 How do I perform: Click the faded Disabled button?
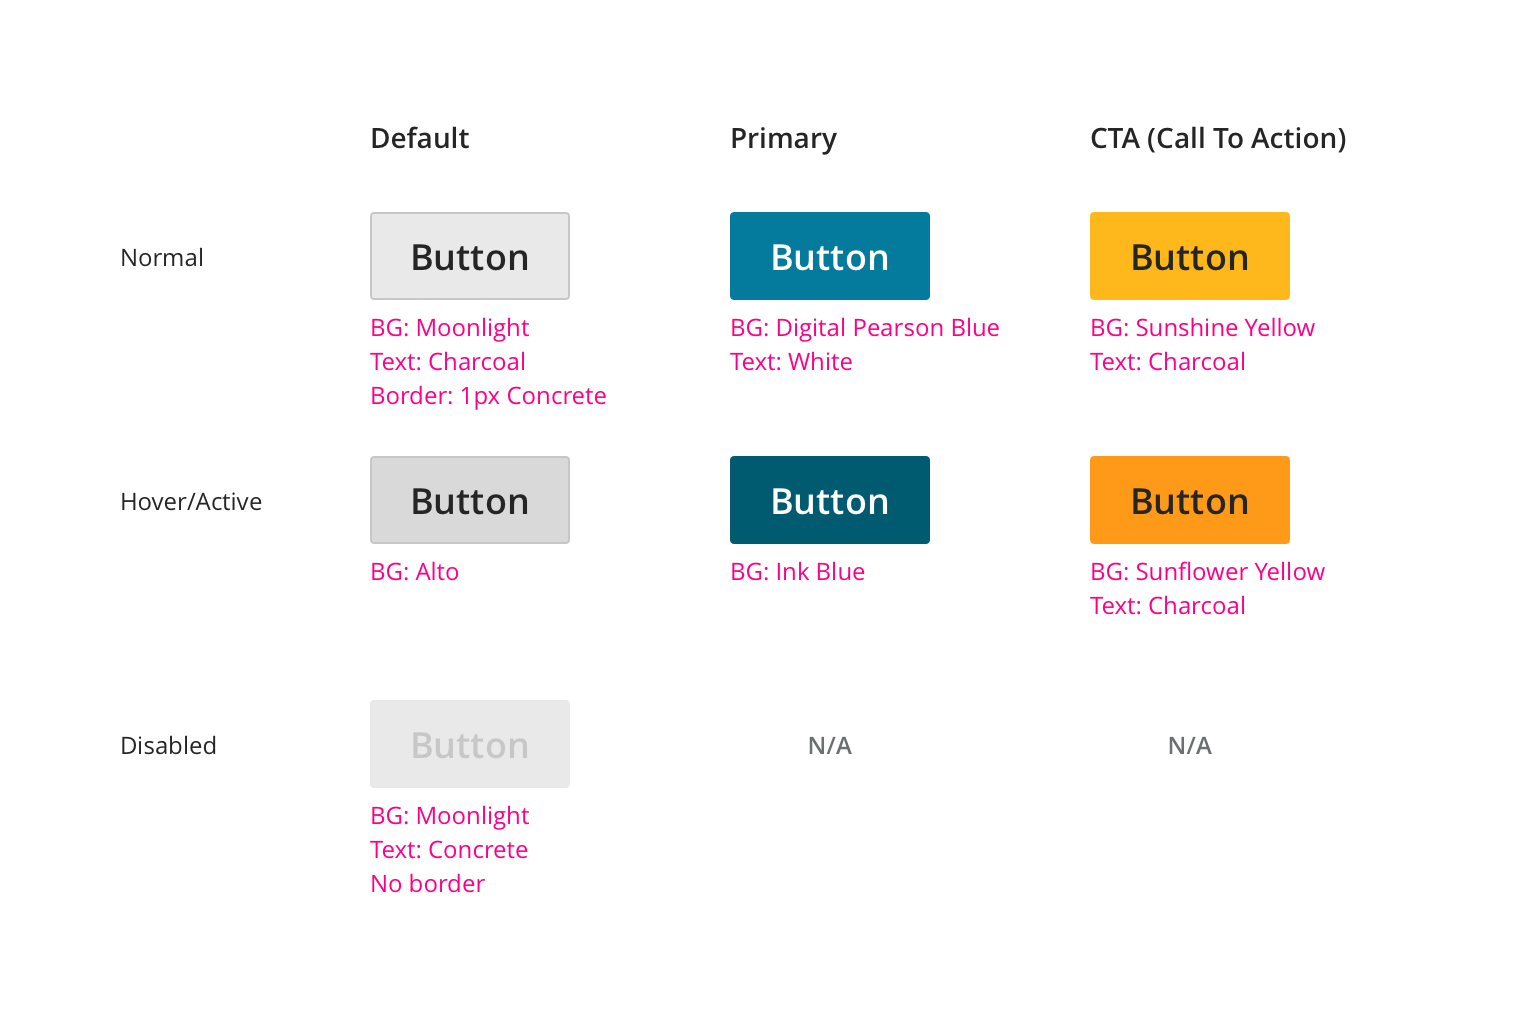470,744
